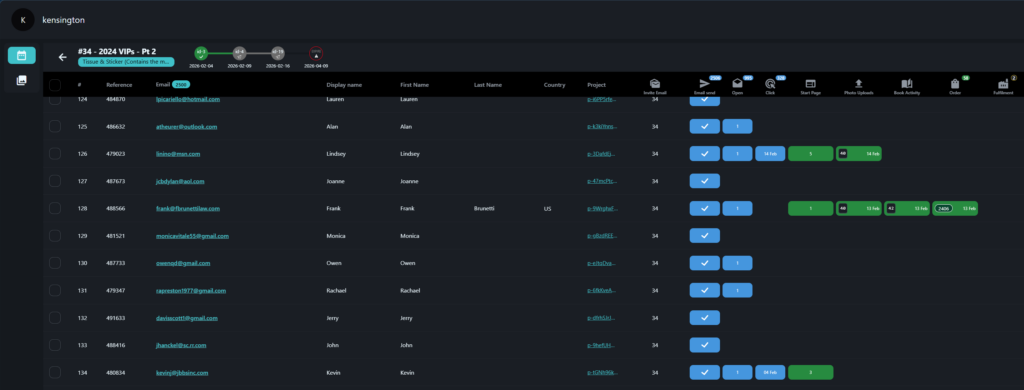Open email atheurer@outlook.com

(x=186, y=127)
